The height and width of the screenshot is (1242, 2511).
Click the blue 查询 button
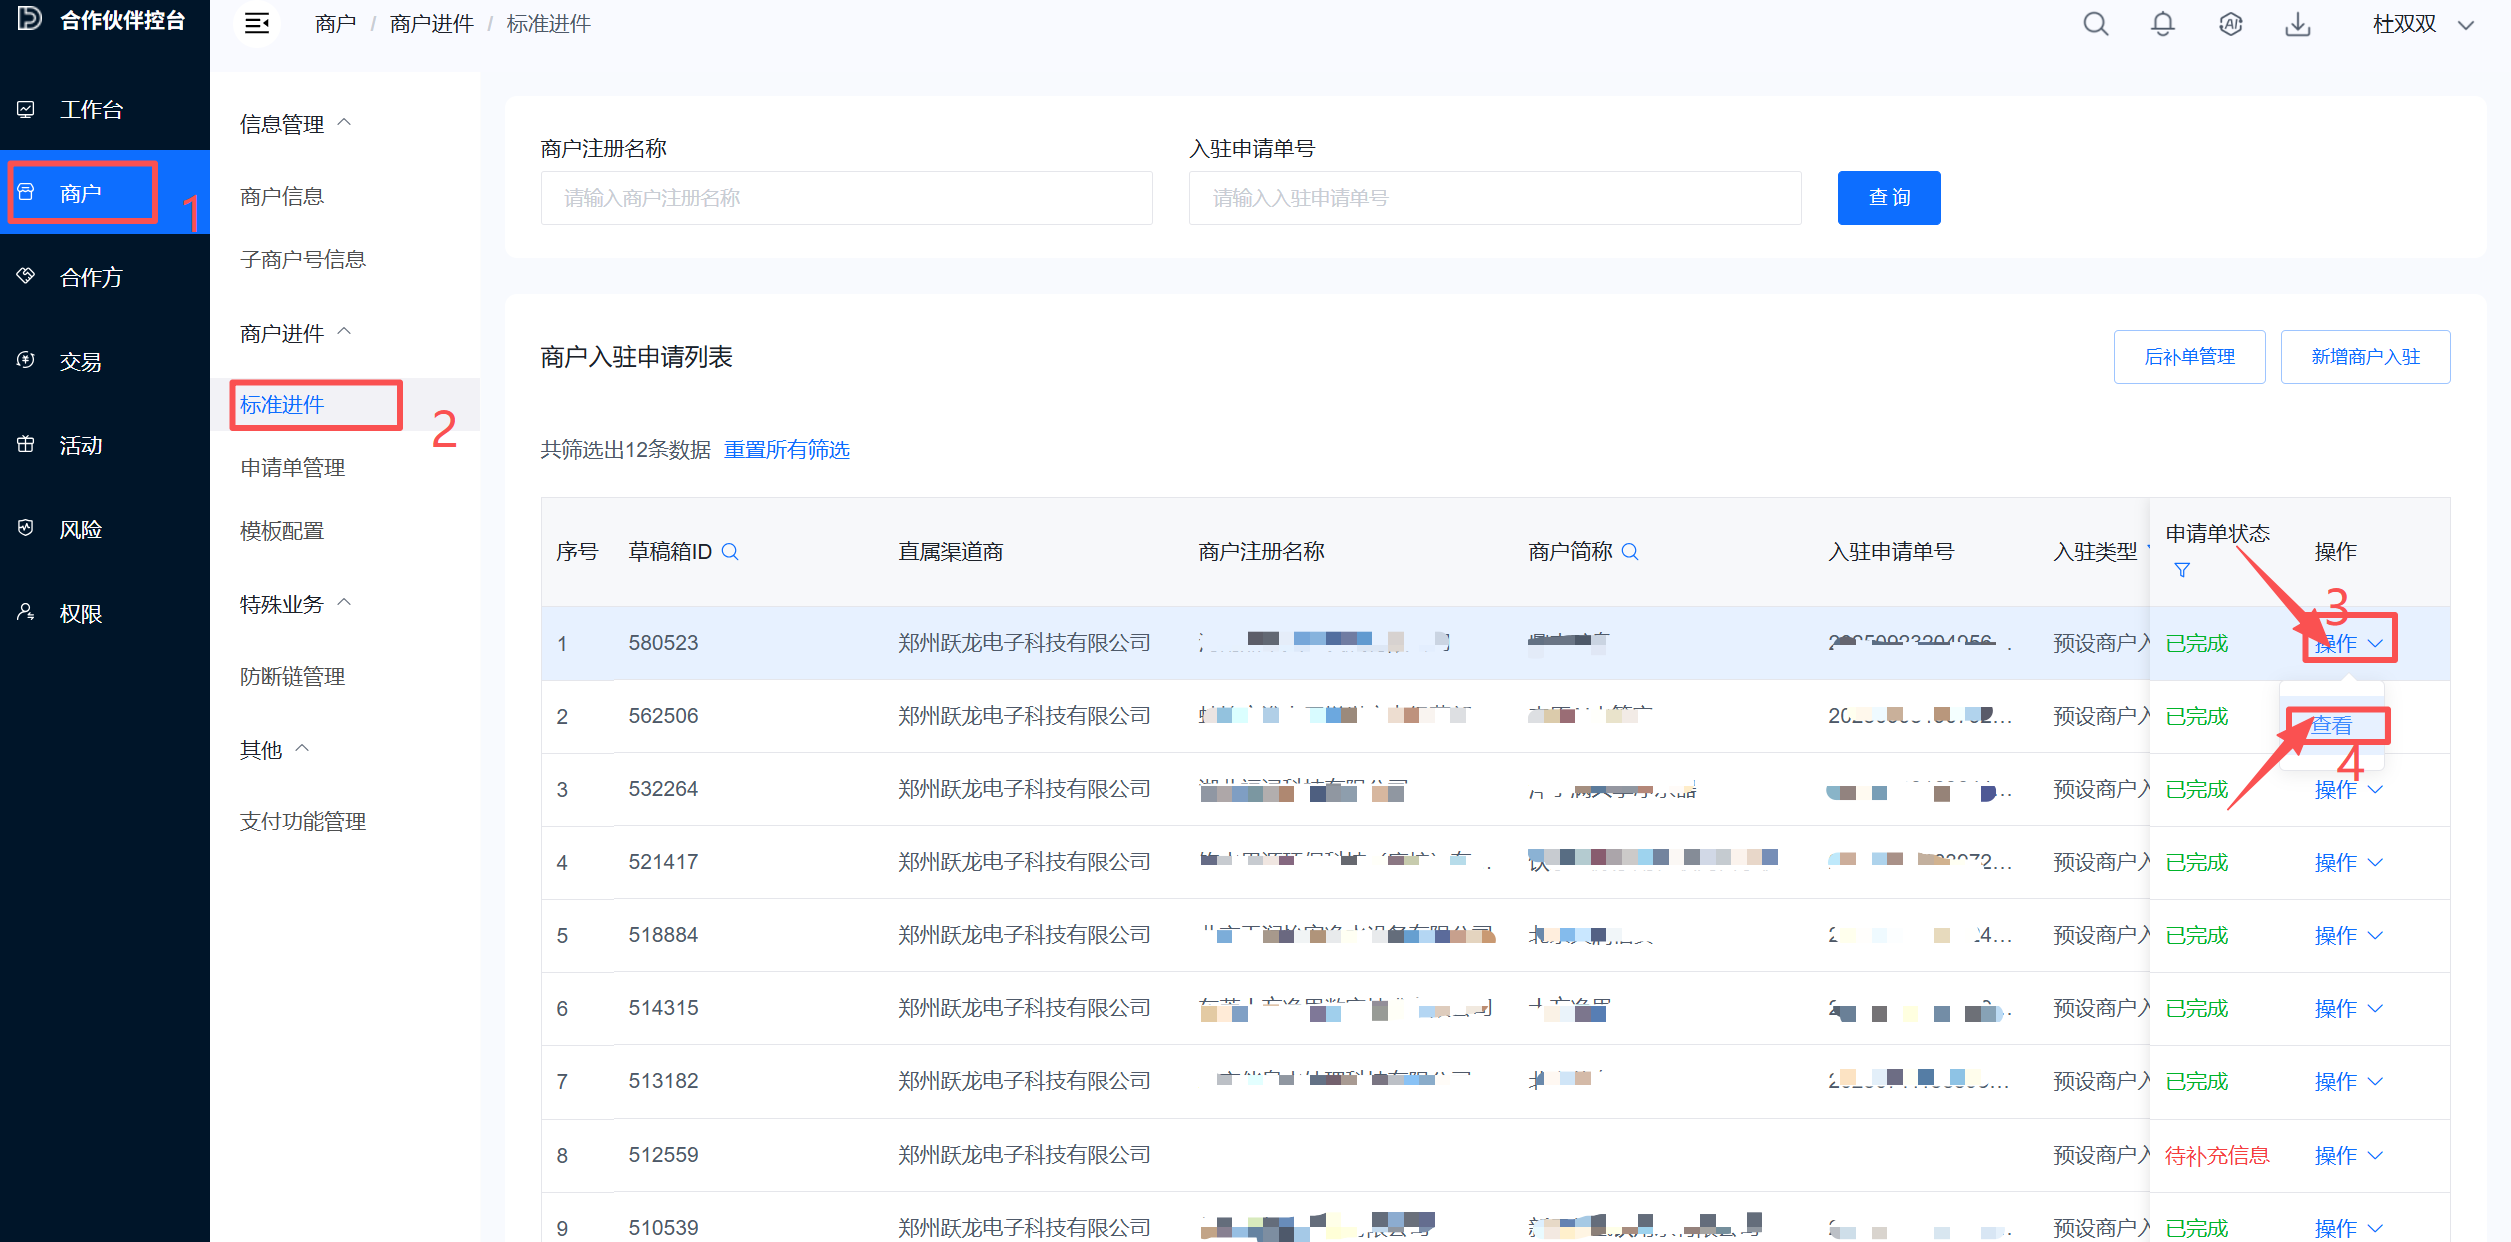[1889, 198]
